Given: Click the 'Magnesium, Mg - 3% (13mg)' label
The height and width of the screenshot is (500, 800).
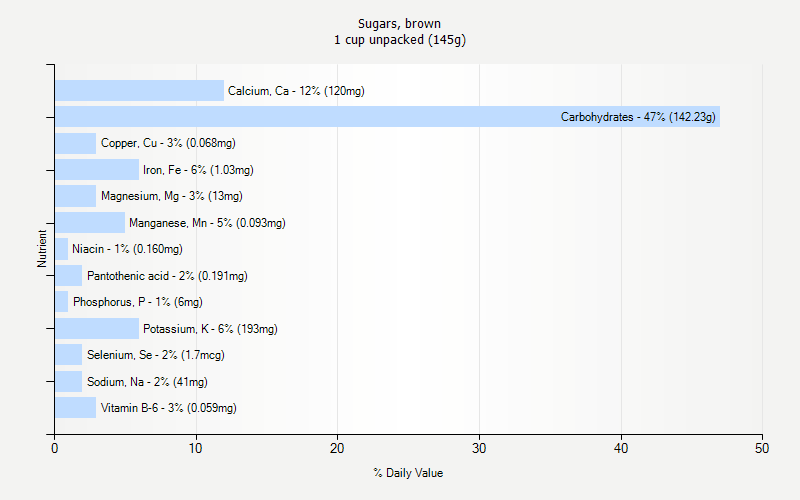Looking at the screenshot, I should point(171,196).
